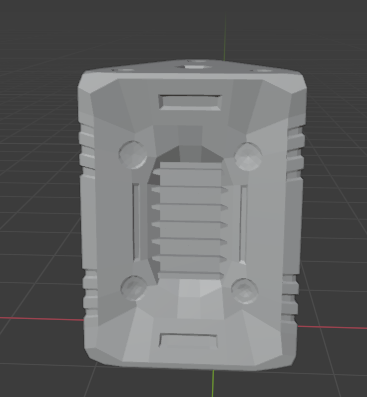Screen dimensions: 367x397
Task: Pick the narrow vertical slot left of the threads
Action: [136, 222]
